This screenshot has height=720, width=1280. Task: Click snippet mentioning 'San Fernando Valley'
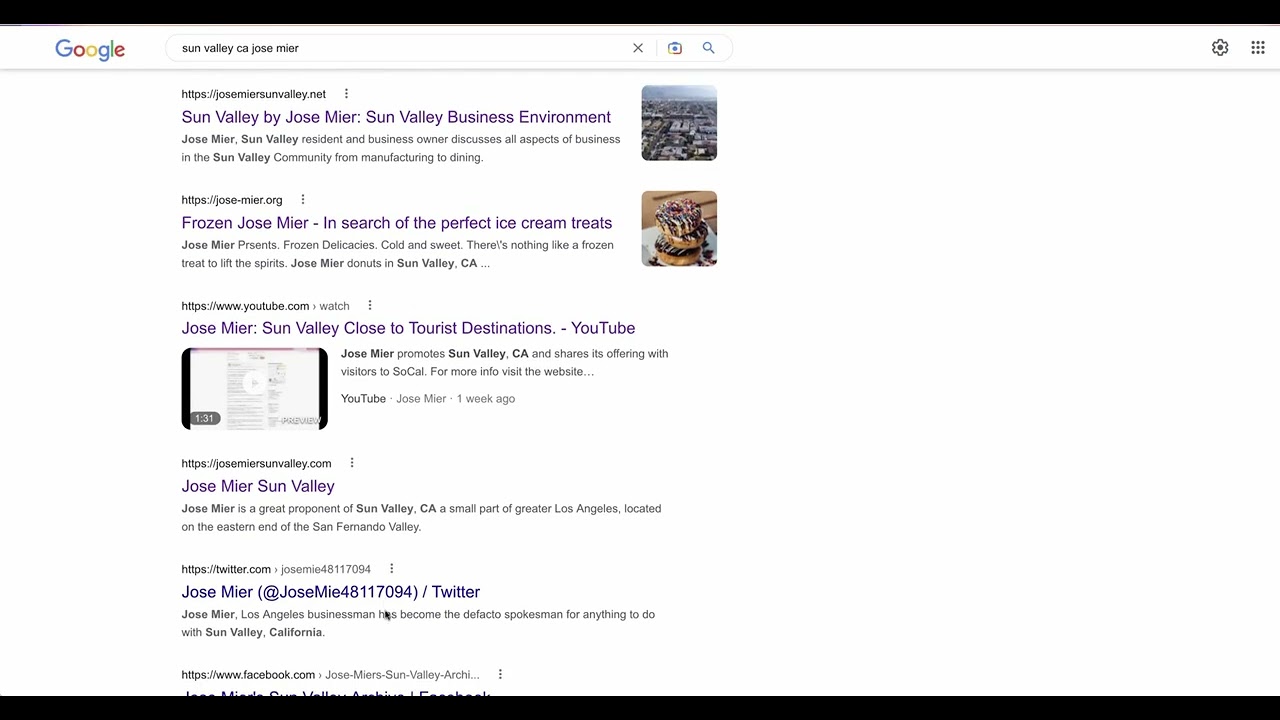tap(421, 518)
